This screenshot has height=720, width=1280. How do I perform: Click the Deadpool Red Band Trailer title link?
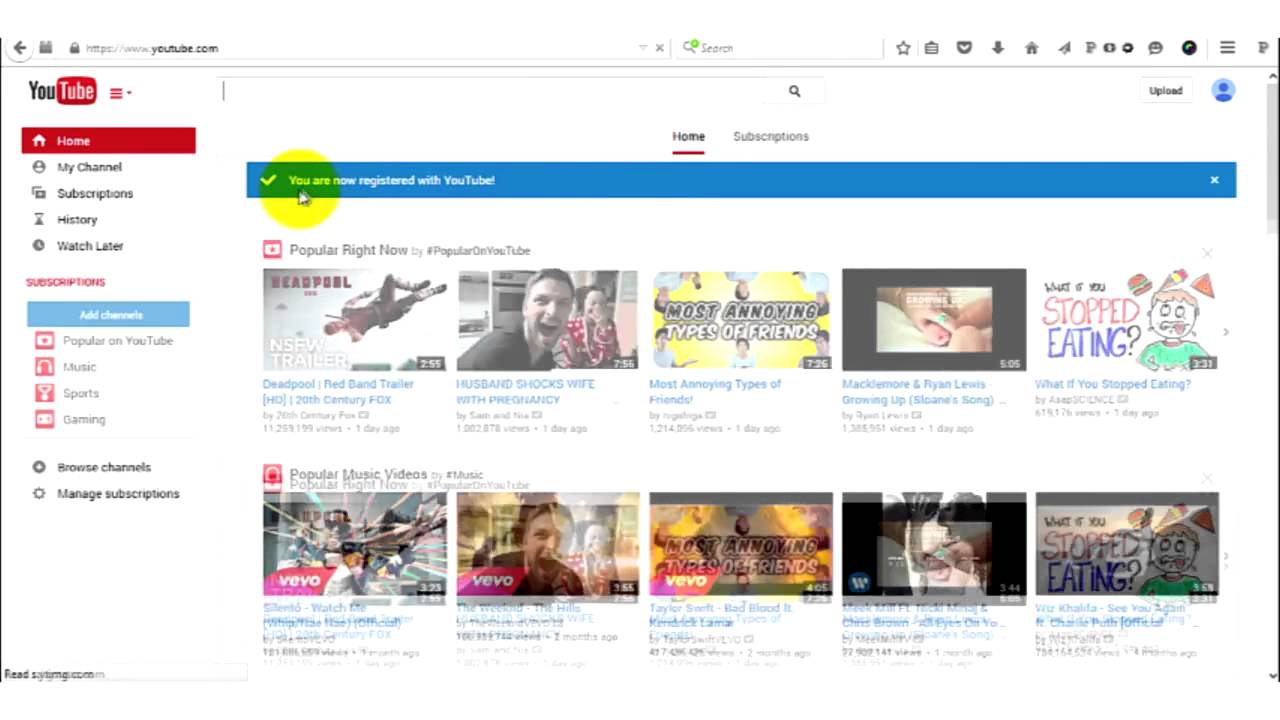coord(338,392)
